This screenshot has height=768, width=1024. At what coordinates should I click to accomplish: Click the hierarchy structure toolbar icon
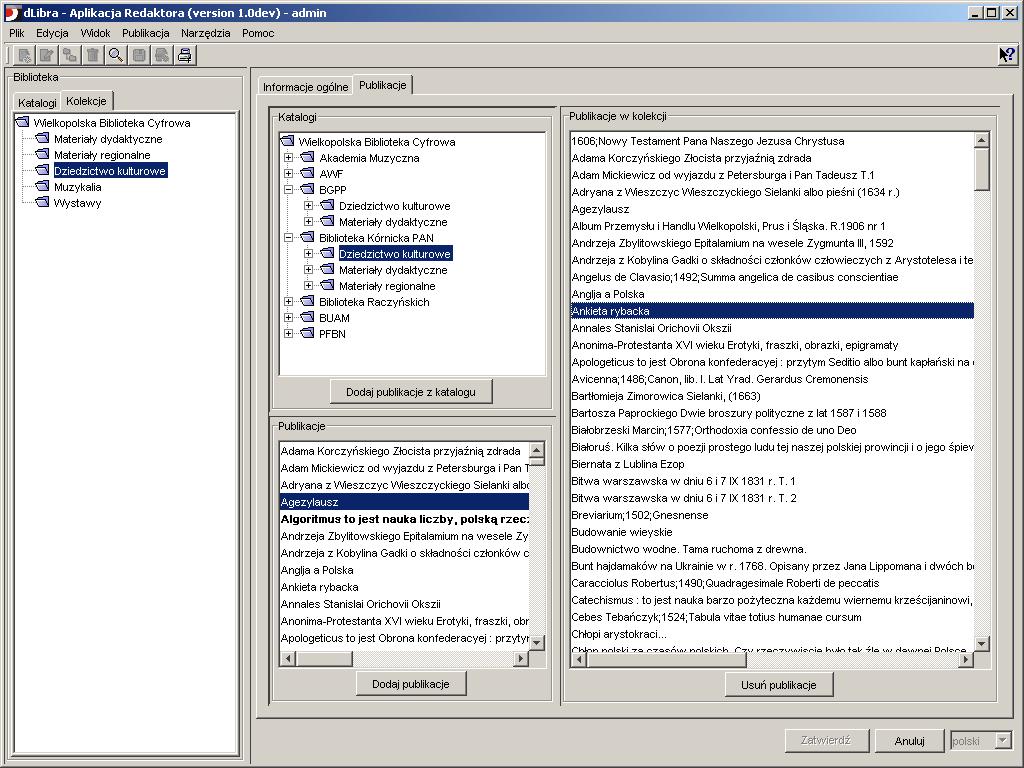click(x=70, y=56)
